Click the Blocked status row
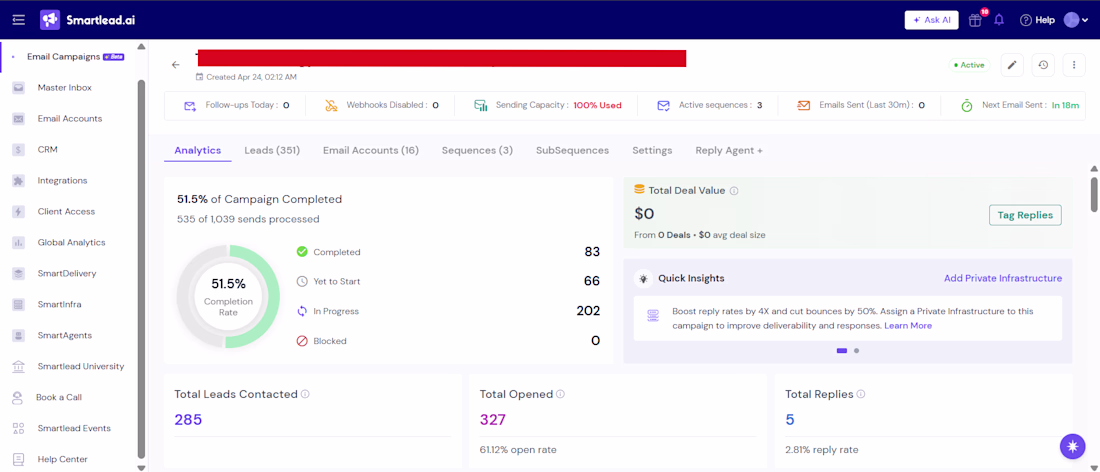The width and height of the screenshot is (1100, 472). point(448,341)
